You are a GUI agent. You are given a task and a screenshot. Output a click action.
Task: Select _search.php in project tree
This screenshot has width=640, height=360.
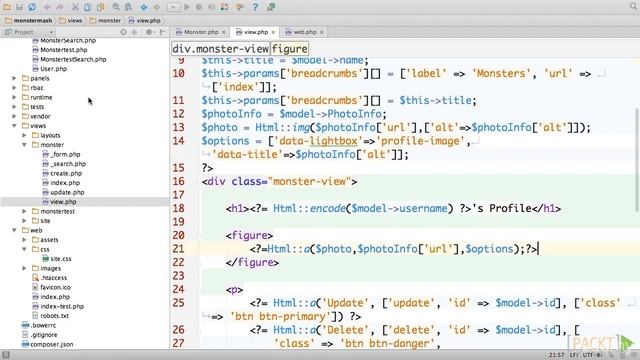64,164
